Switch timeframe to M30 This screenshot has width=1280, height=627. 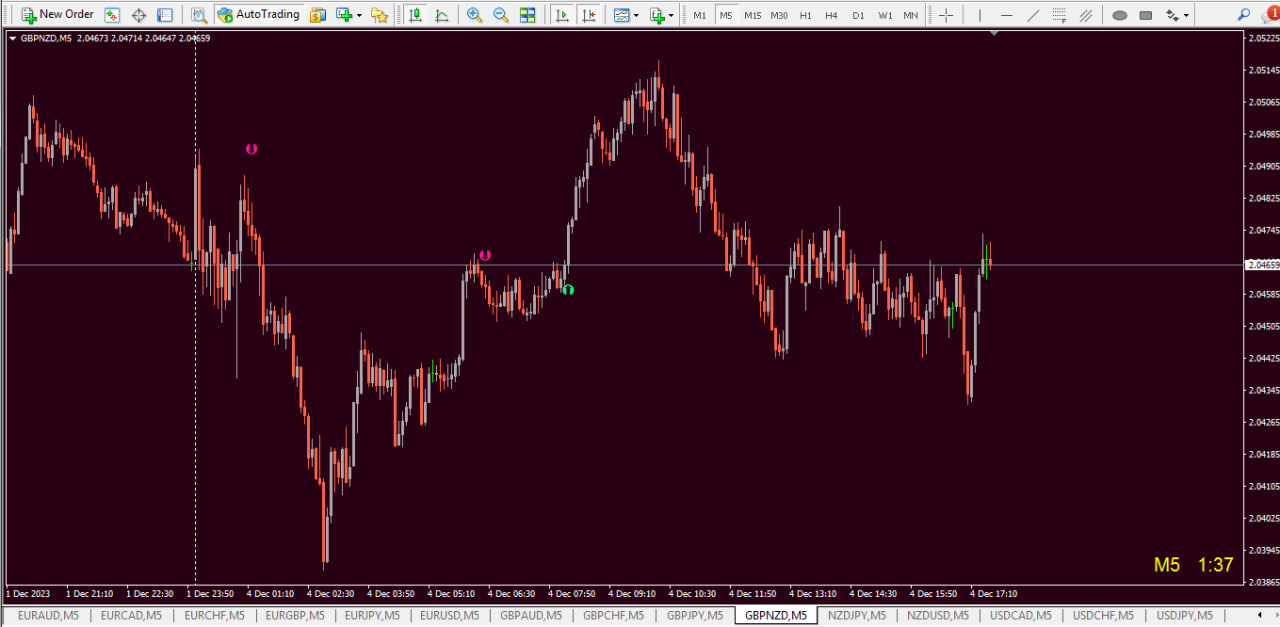point(780,15)
